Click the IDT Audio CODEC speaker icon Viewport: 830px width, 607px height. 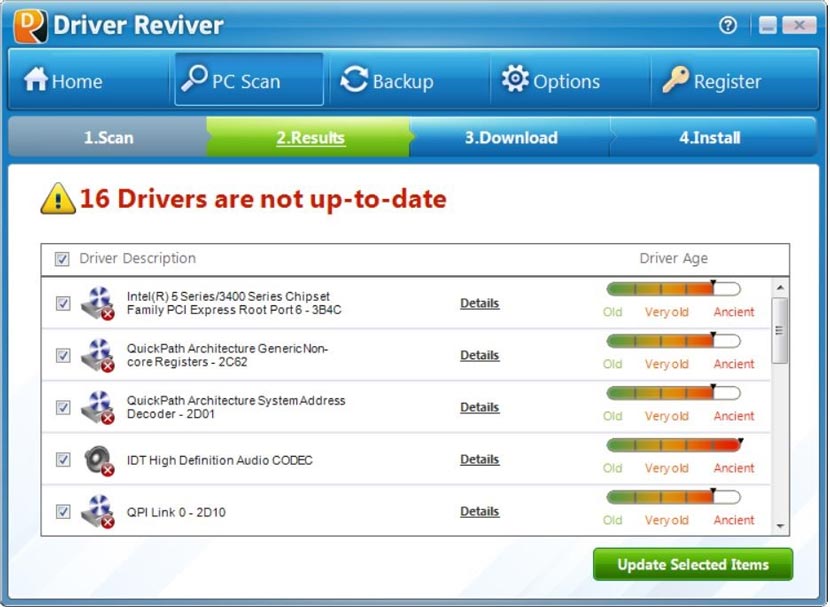[x=97, y=459]
